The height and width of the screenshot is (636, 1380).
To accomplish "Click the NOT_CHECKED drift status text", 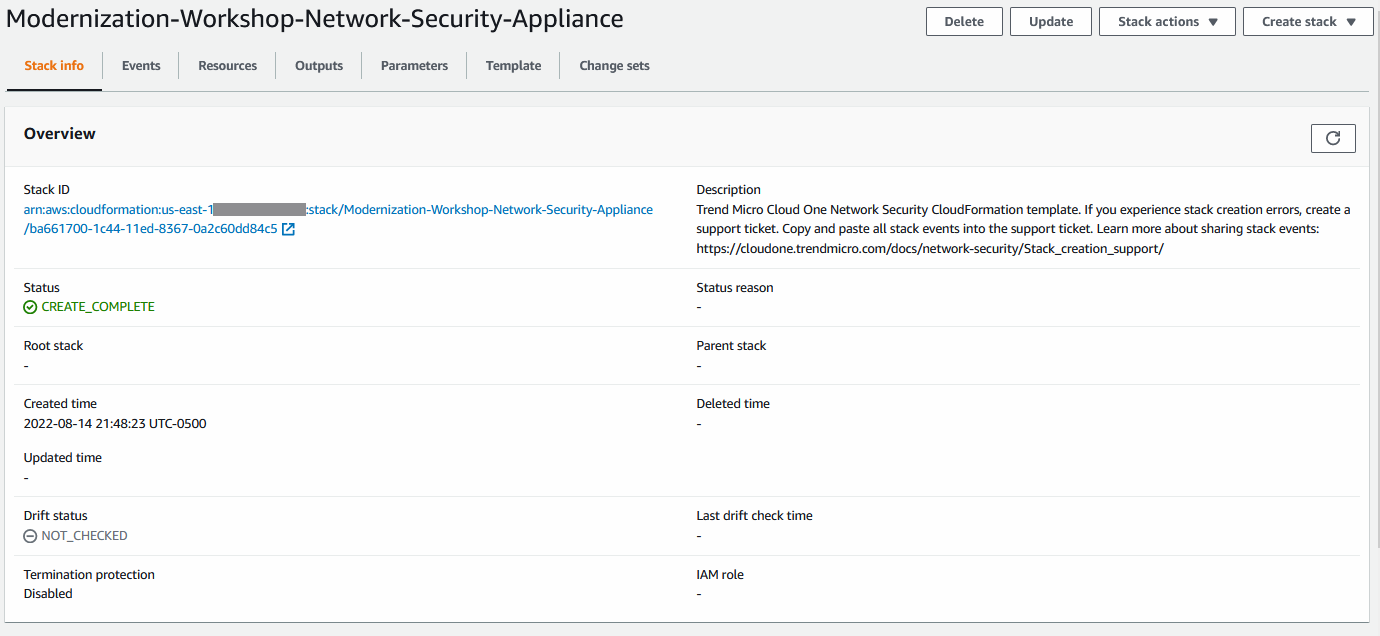I will [x=85, y=536].
